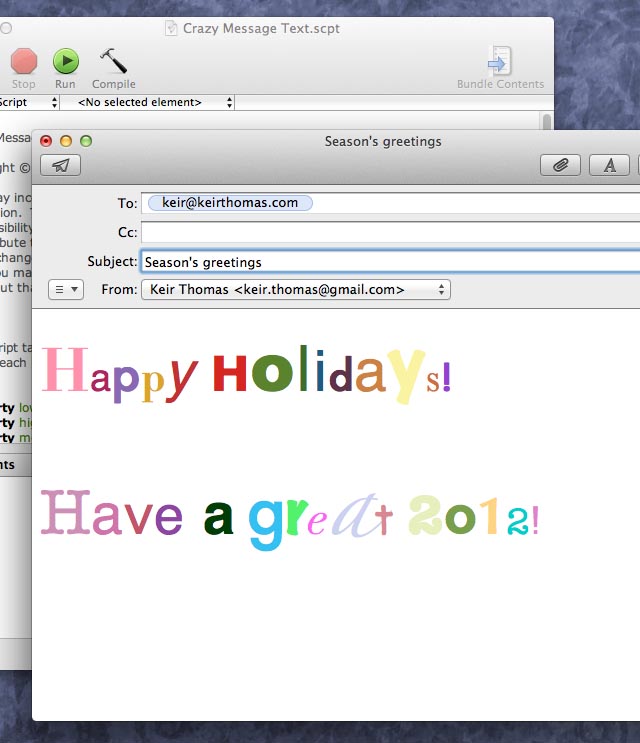Click the green zoom button of the message window

point(86,142)
